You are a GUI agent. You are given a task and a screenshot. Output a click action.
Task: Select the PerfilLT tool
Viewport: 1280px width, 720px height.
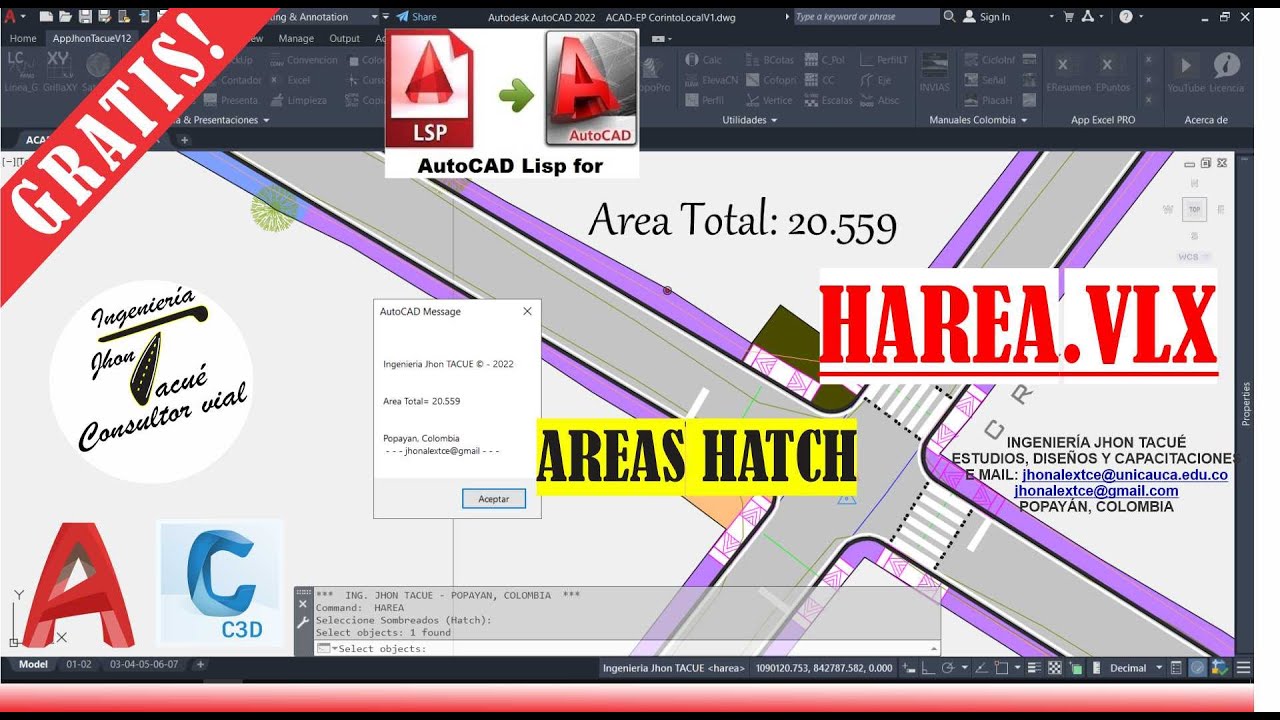pyautogui.click(x=883, y=60)
